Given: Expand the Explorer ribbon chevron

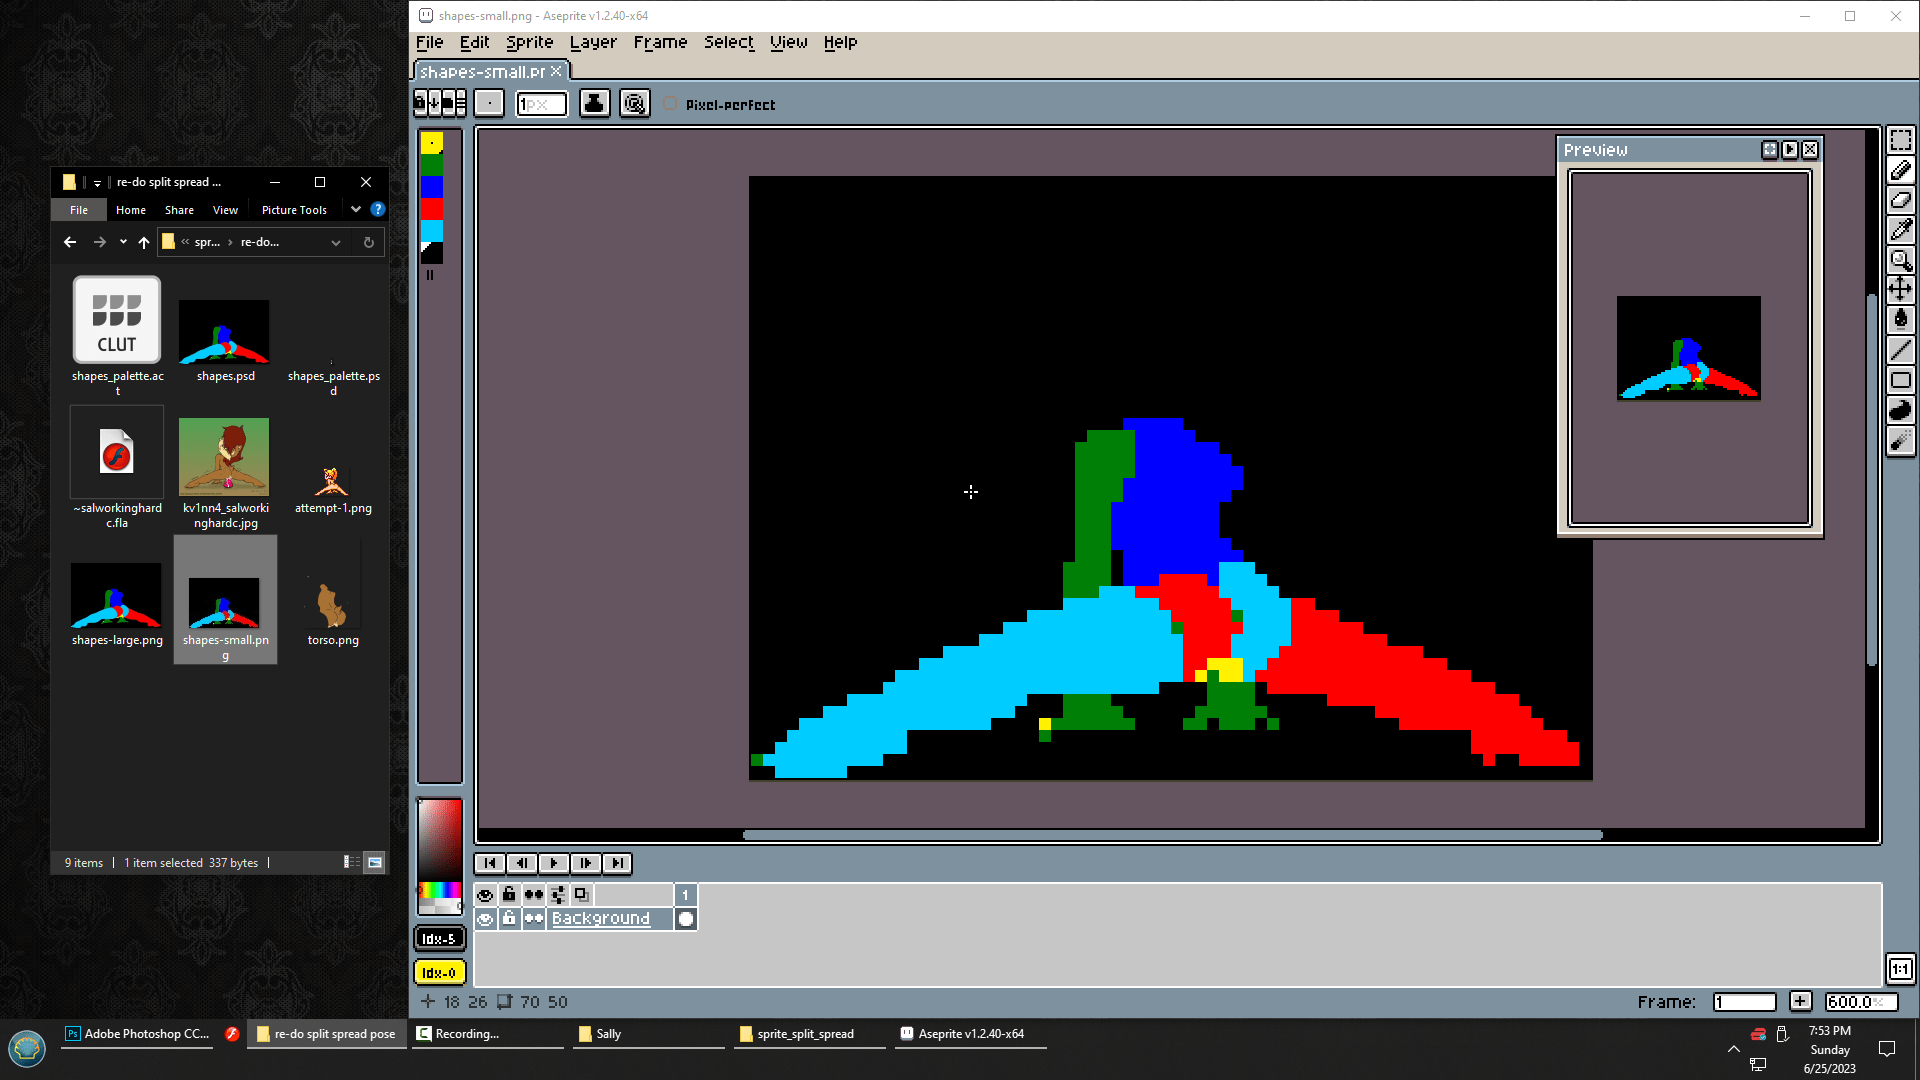Looking at the screenshot, I should tap(356, 209).
